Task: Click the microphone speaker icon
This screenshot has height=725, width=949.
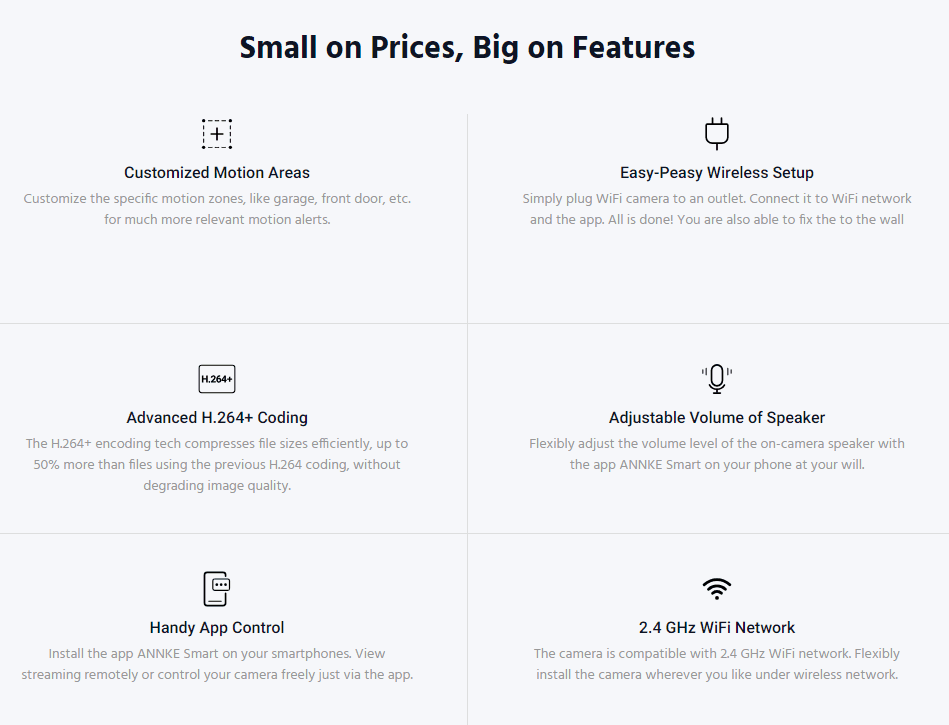Action: coord(717,379)
